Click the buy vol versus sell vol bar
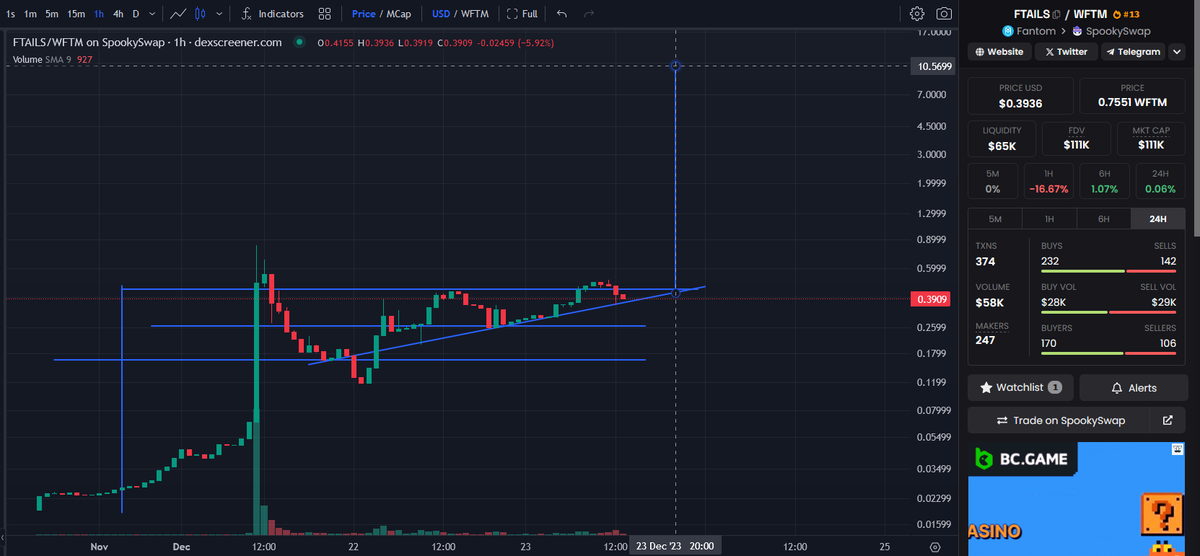1200x556 pixels. point(1108,311)
